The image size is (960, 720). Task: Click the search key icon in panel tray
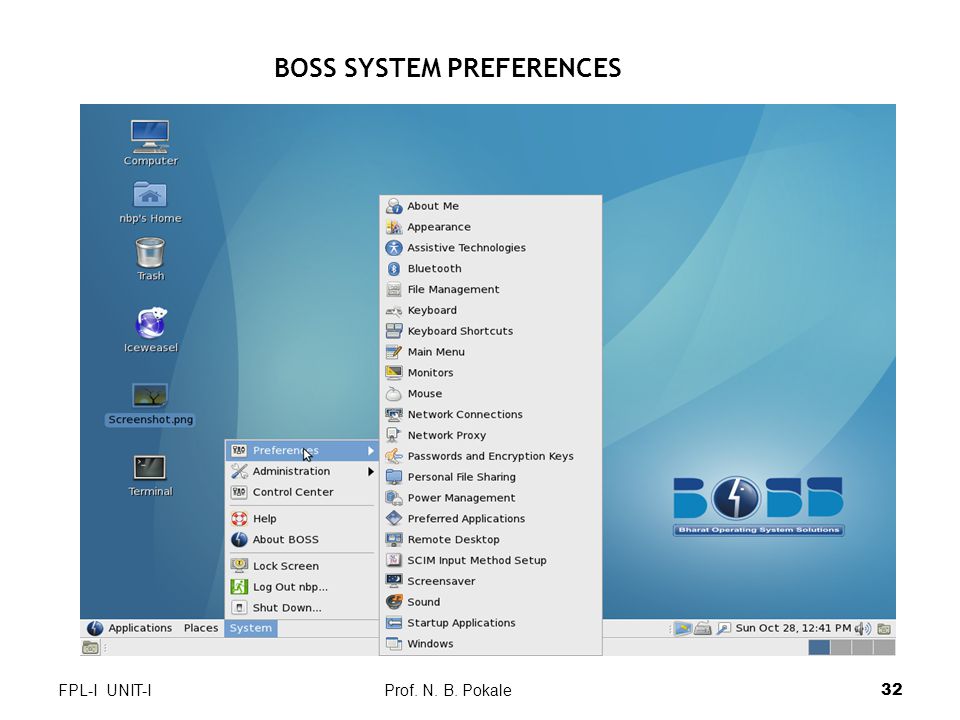[x=724, y=628]
